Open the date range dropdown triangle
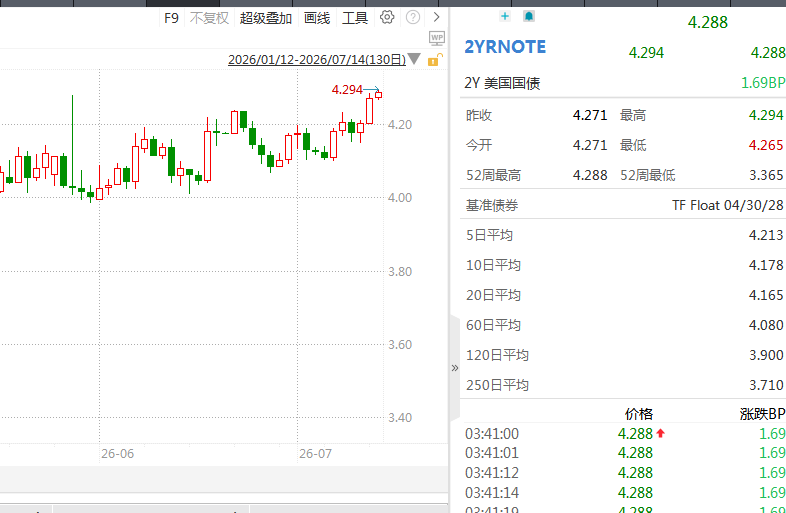This screenshot has height=513, width=786. [414, 59]
